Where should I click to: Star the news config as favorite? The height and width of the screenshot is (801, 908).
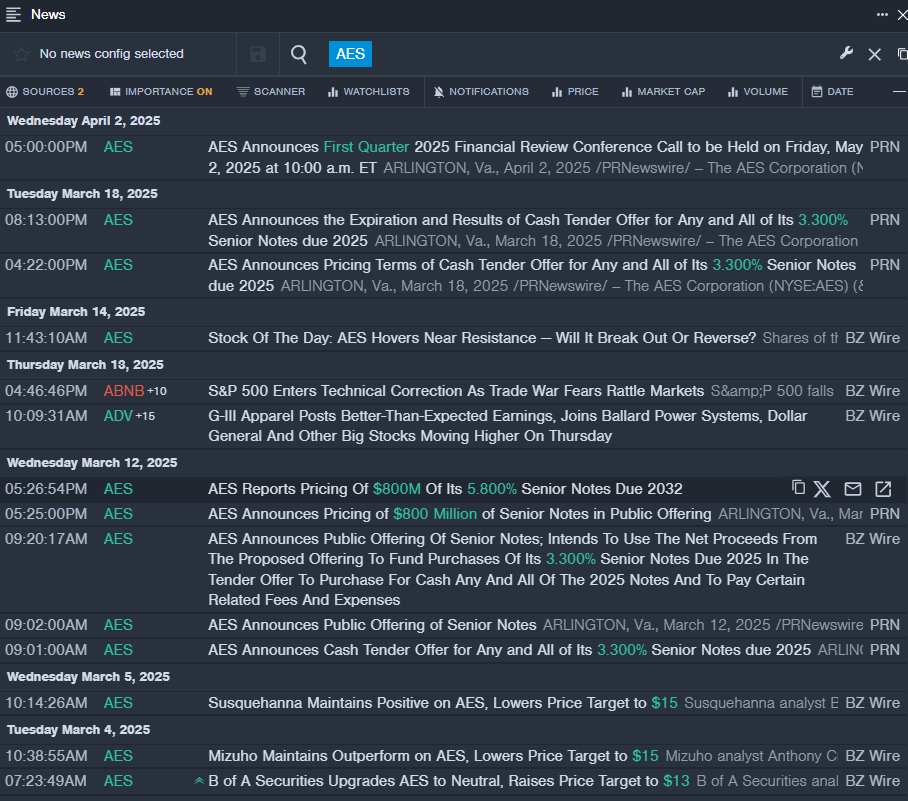[x=21, y=54]
